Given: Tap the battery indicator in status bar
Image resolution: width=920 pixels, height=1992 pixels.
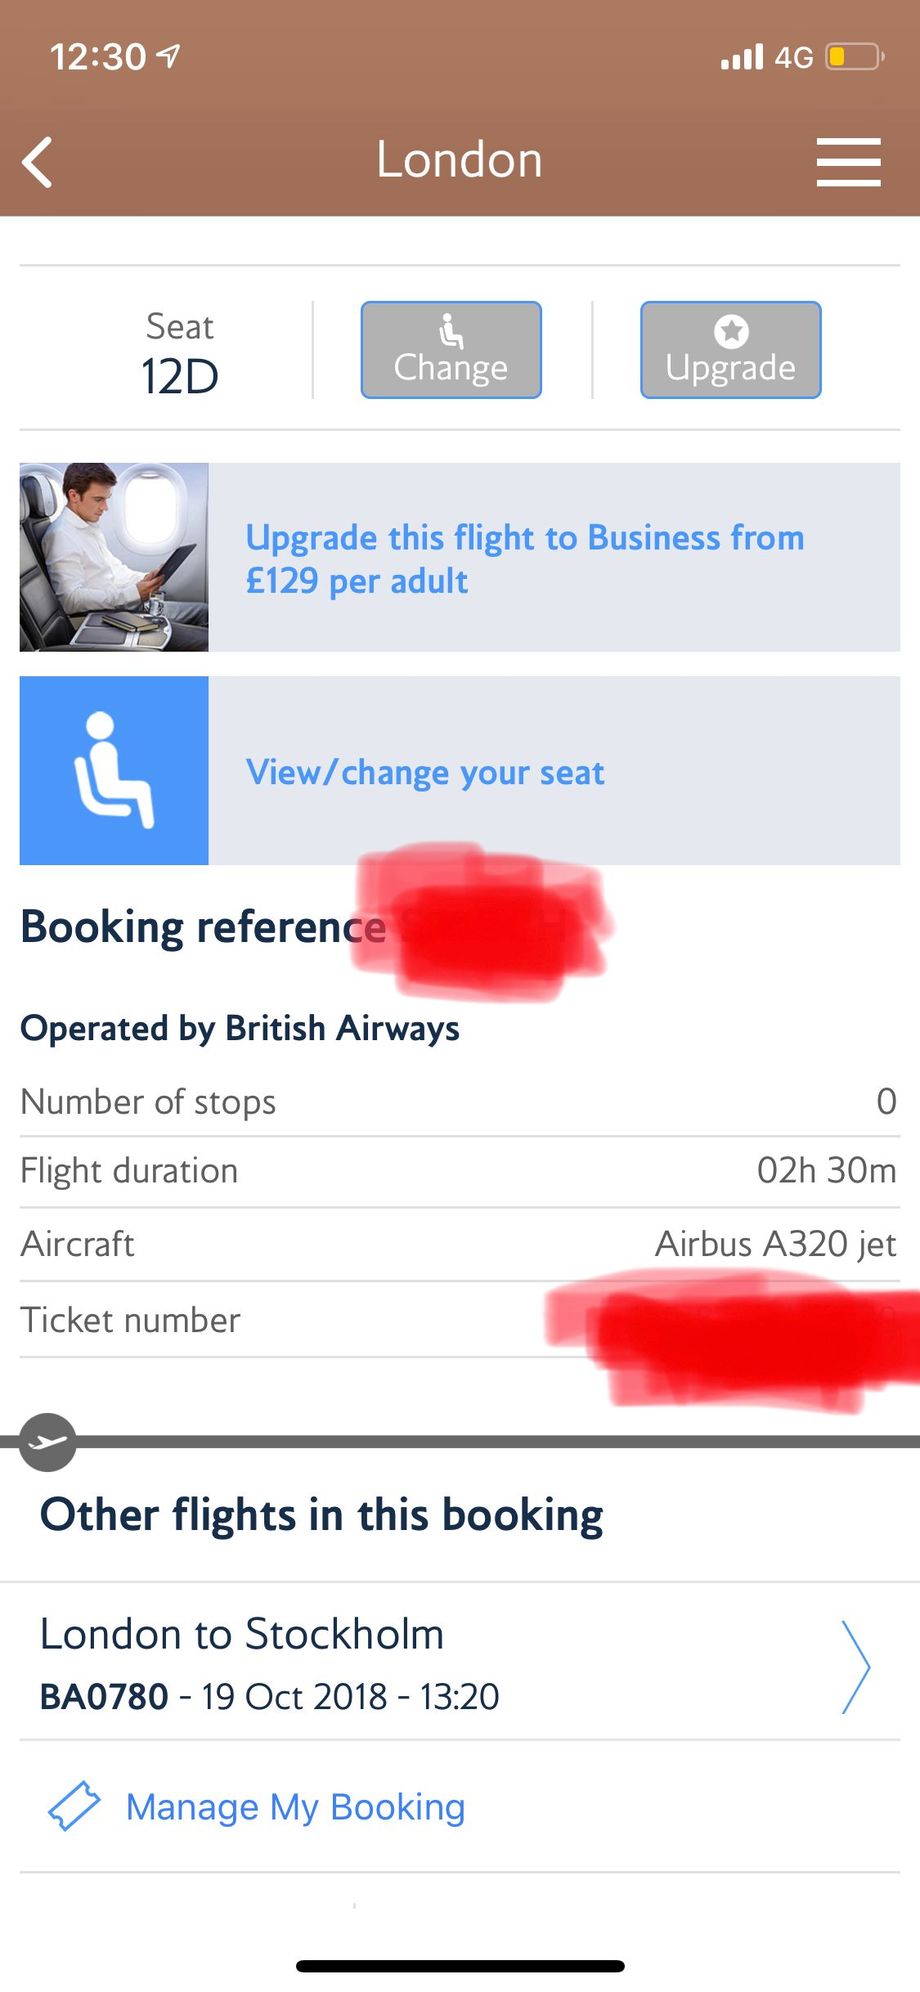Looking at the screenshot, I should [x=853, y=57].
